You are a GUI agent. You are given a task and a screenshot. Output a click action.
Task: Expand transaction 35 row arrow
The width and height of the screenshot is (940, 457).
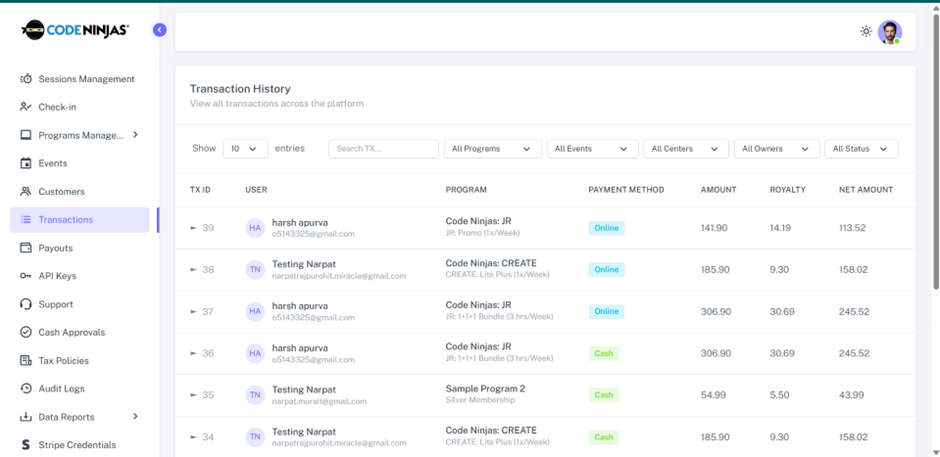click(193, 395)
